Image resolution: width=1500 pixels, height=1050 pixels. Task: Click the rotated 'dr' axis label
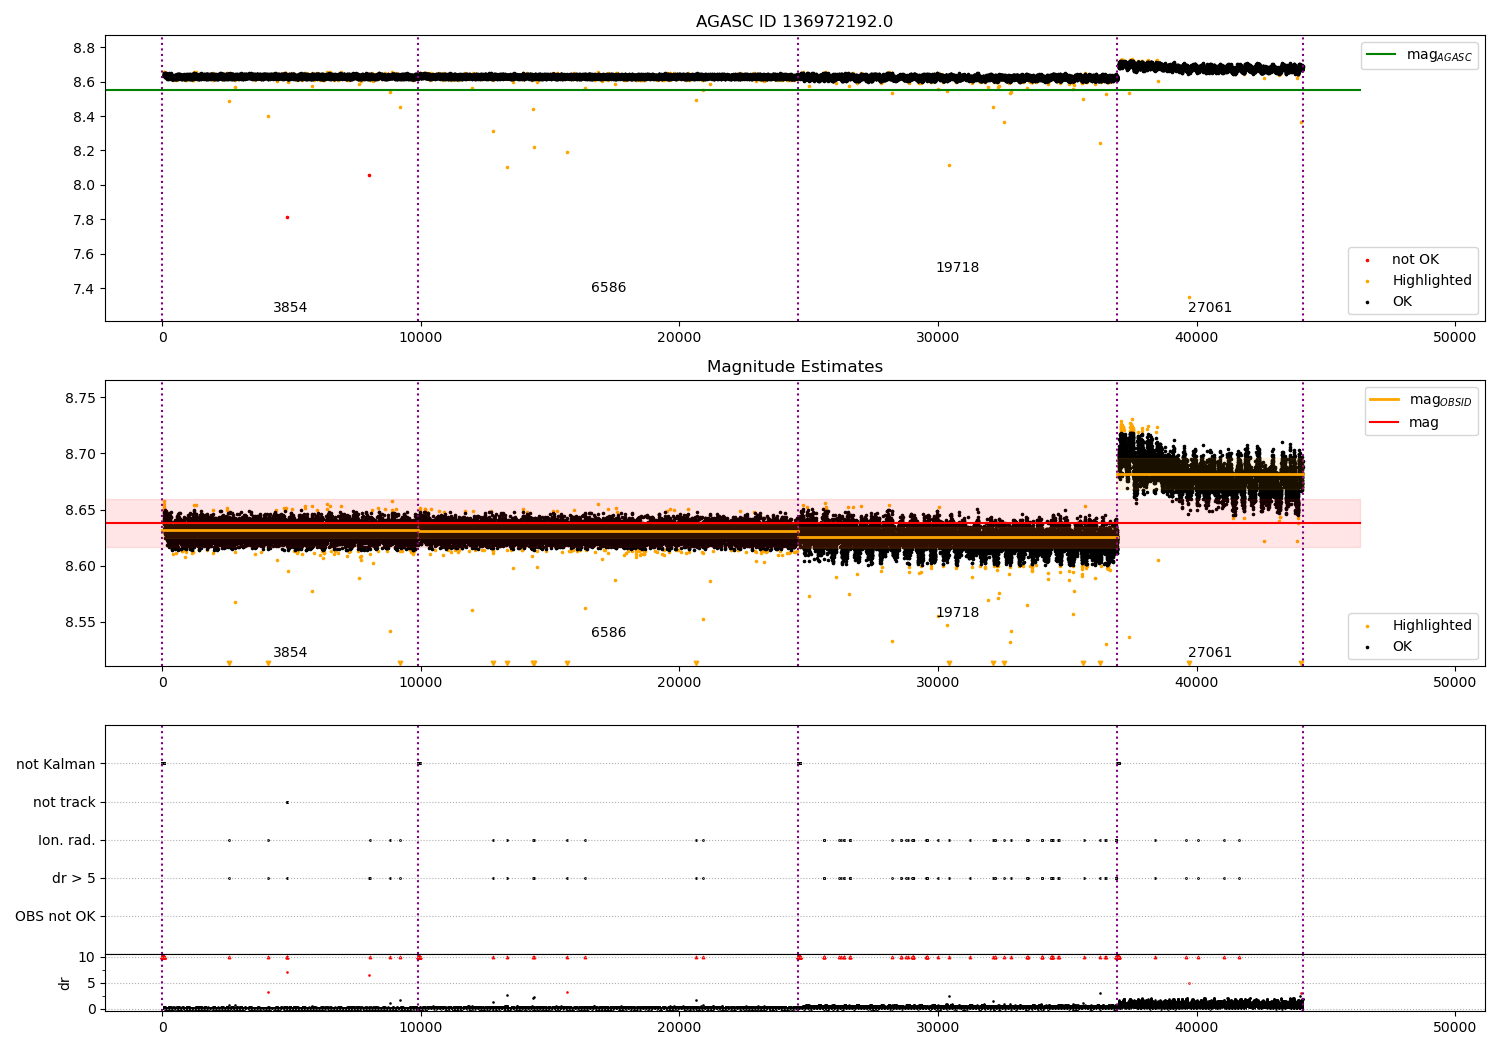point(65,983)
